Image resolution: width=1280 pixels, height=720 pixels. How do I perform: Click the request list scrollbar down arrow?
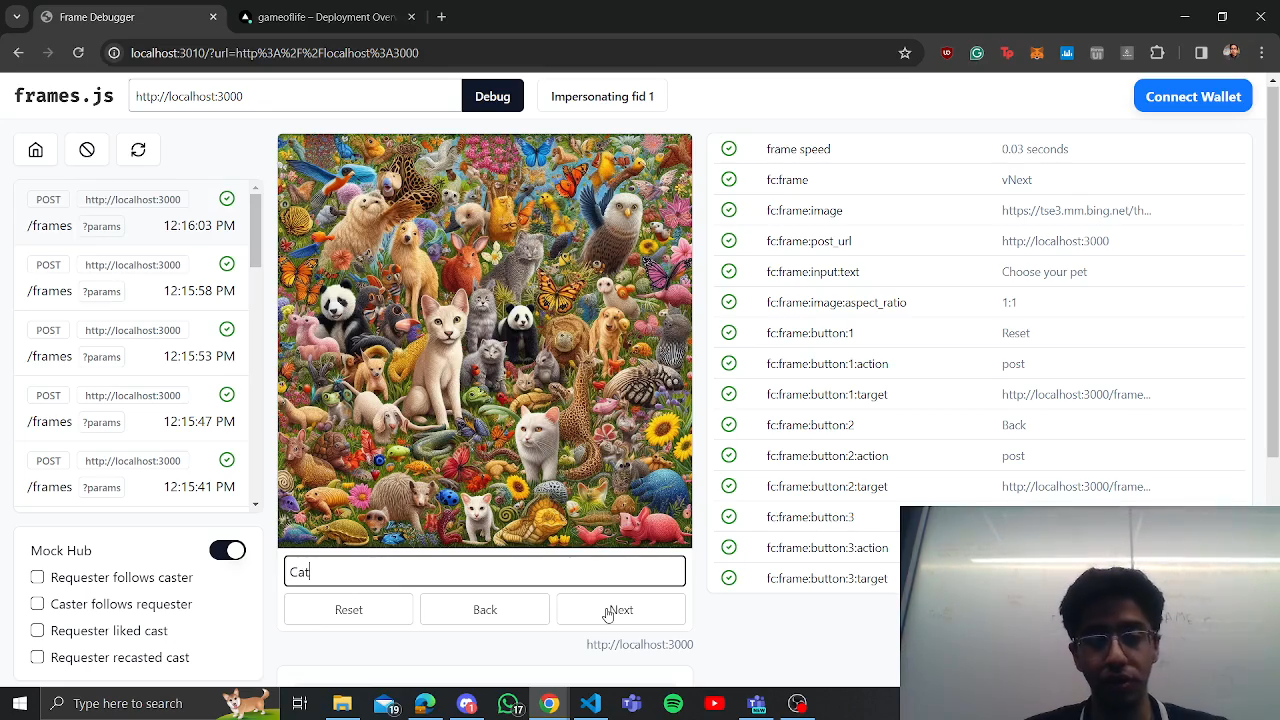point(256,505)
